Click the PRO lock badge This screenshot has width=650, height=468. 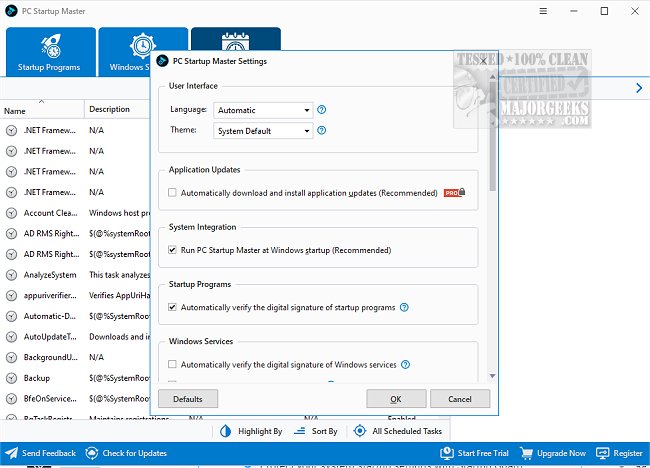(x=454, y=192)
